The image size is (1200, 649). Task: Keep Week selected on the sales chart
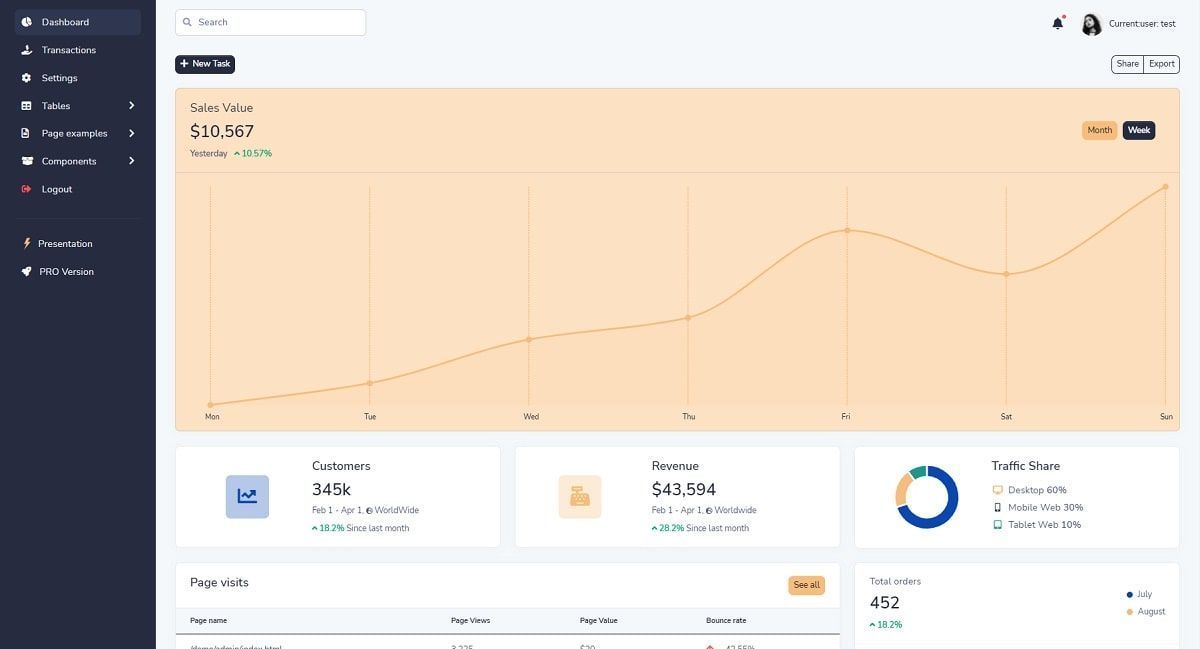click(x=1138, y=129)
